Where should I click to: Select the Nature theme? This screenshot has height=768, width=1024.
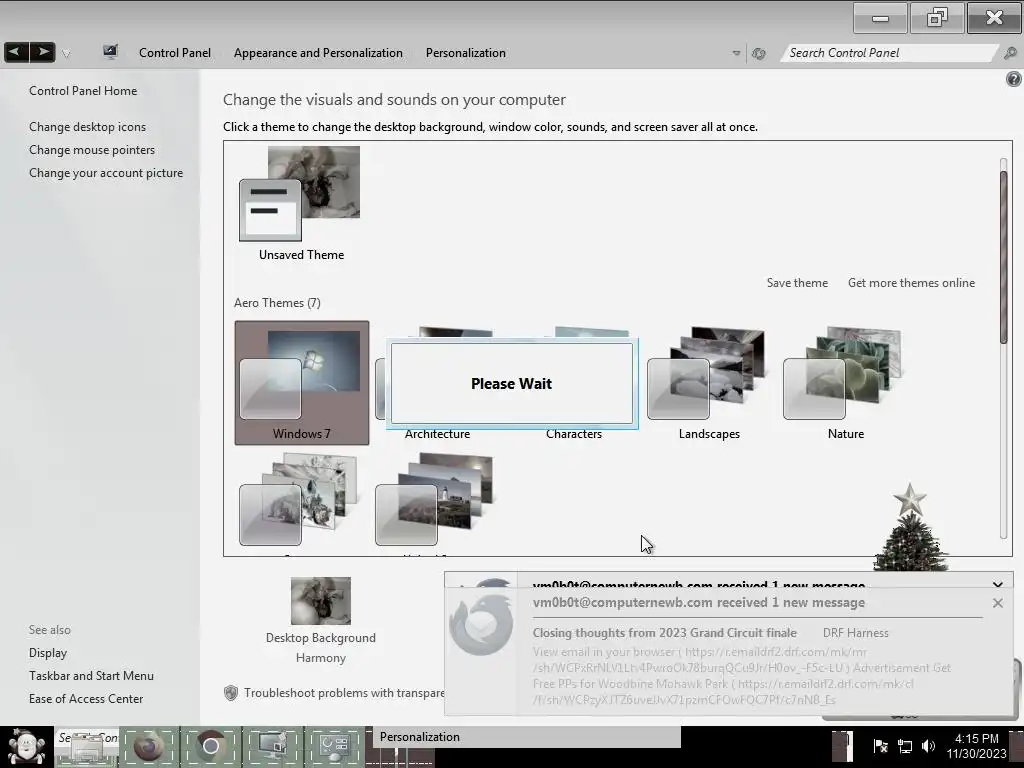click(x=845, y=383)
